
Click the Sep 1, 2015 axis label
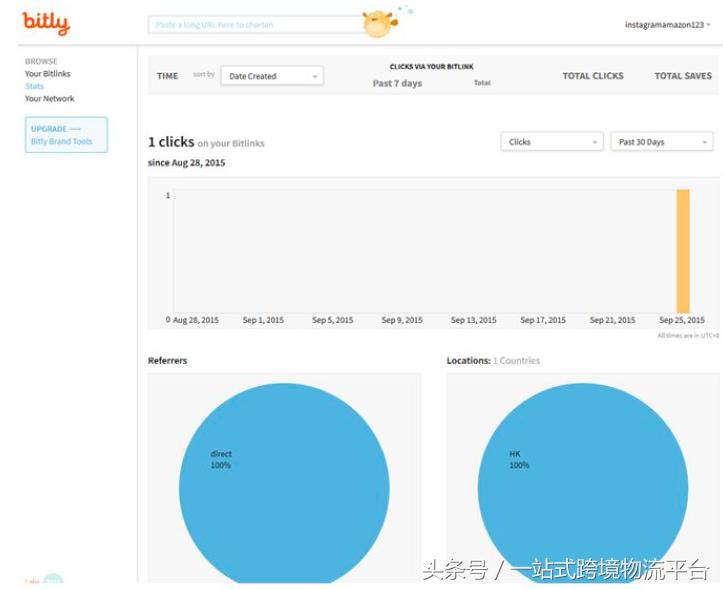(x=263, y=320)
